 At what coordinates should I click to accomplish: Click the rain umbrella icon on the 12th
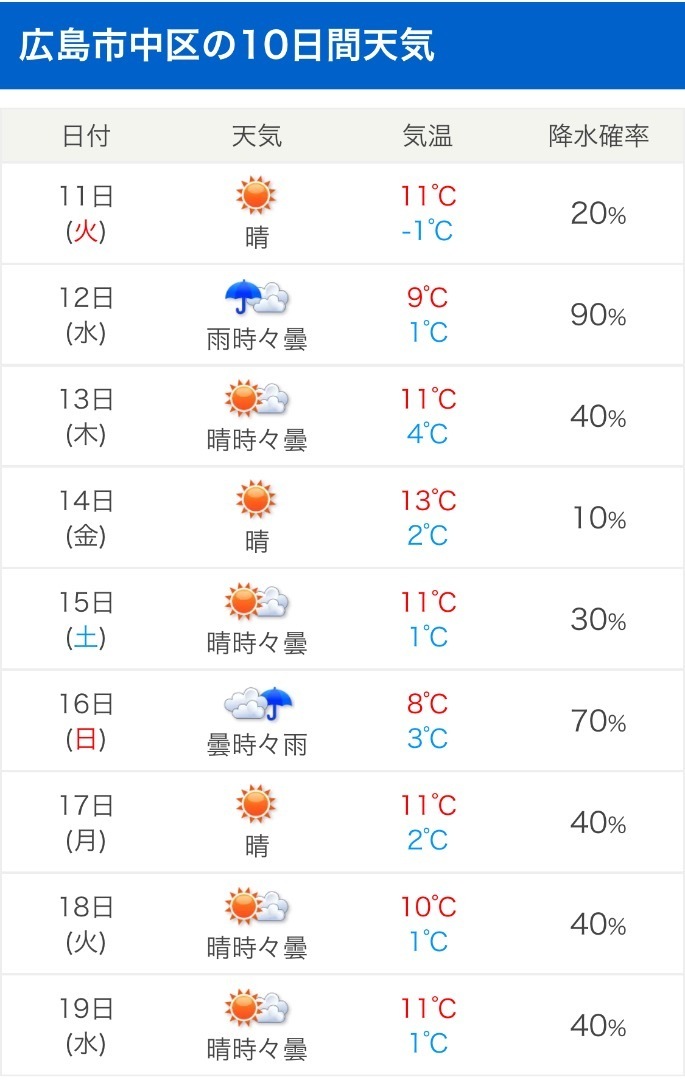256,297
